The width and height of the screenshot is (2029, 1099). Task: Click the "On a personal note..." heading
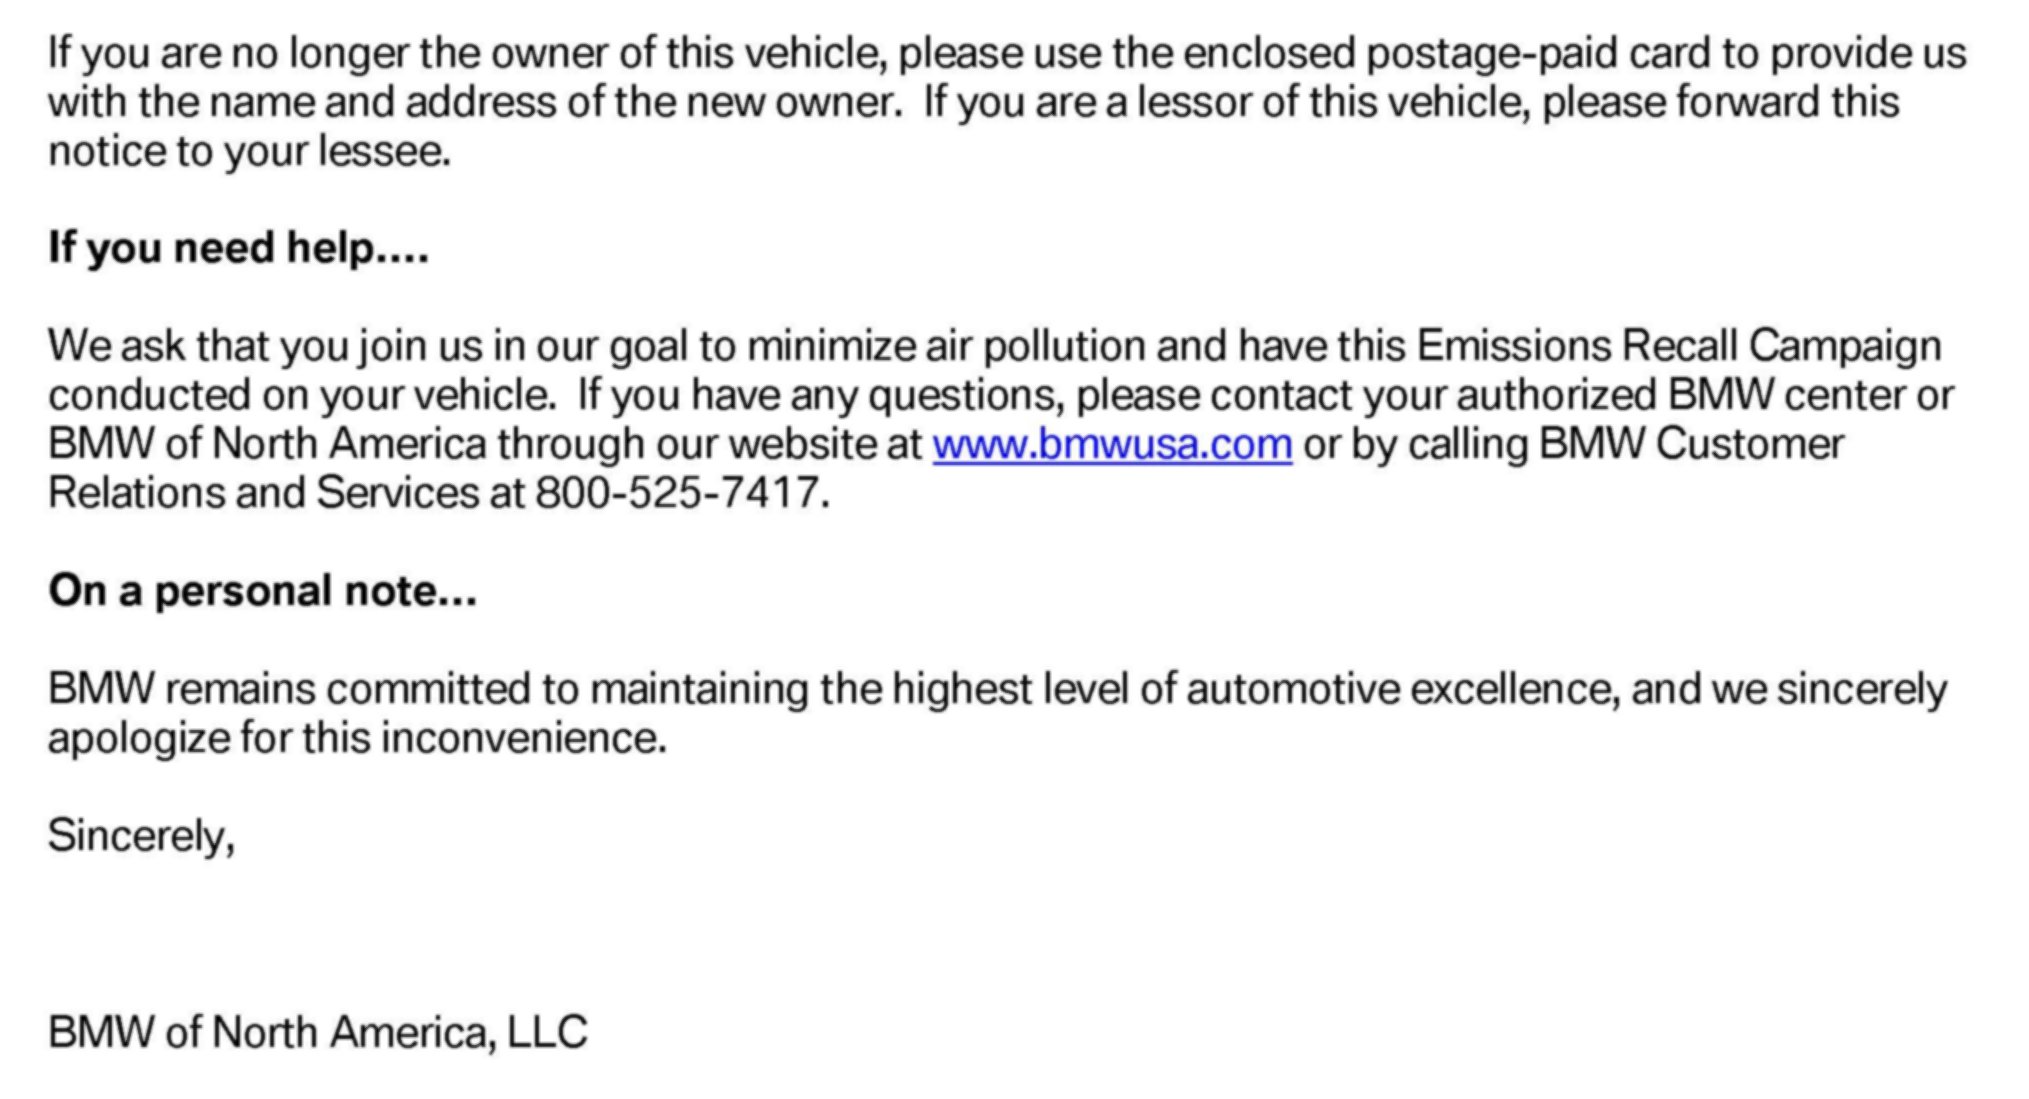click(262, 591)
